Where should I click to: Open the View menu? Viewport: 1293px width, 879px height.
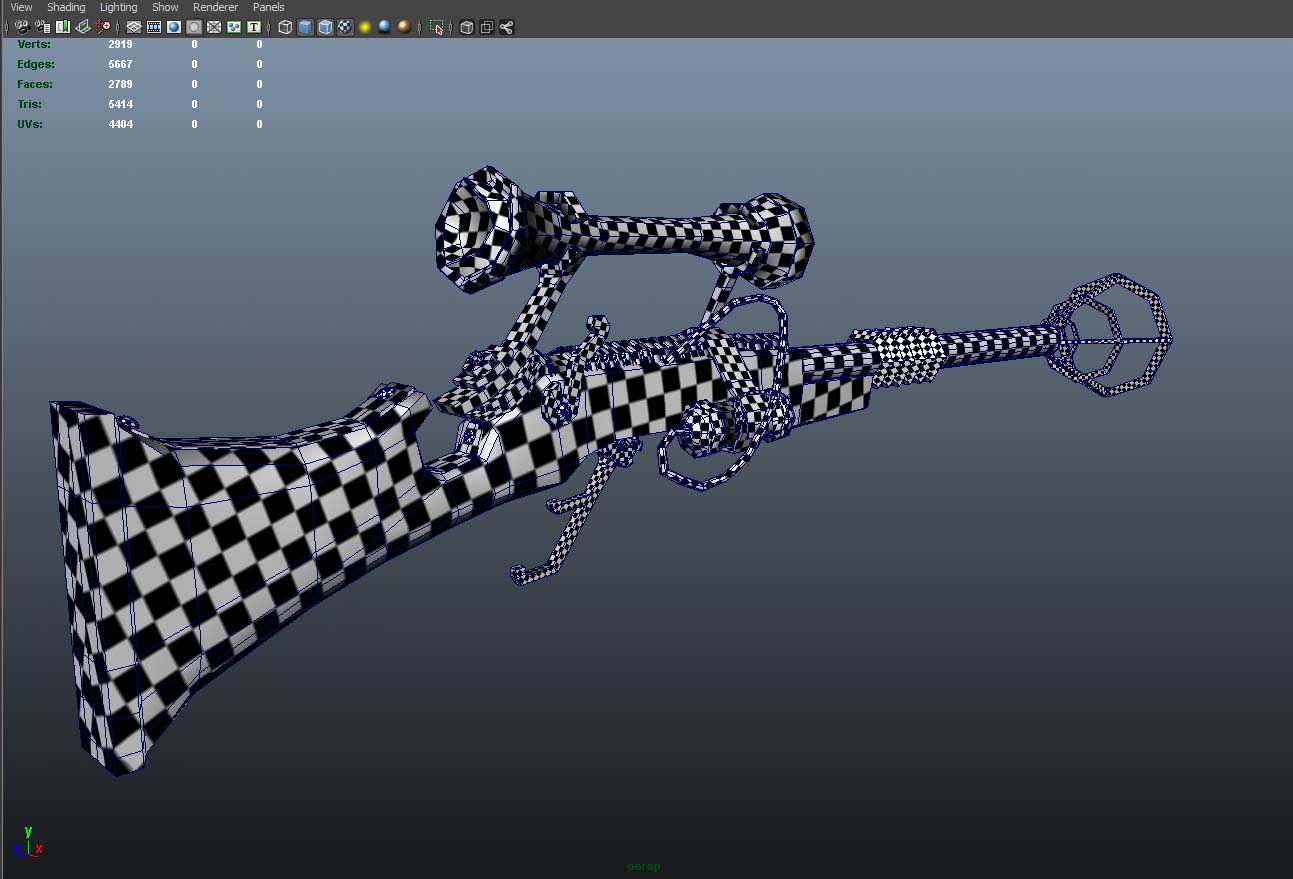pyautogui.click(x=21, y=7)
